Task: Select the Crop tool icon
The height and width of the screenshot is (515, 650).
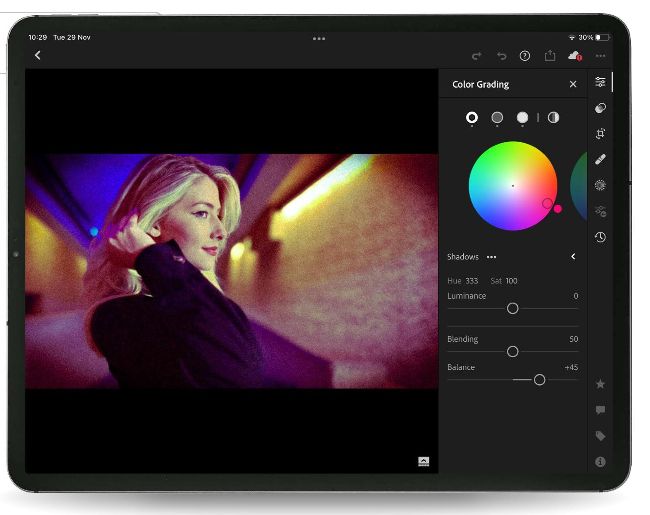Action: click(600, 134)
